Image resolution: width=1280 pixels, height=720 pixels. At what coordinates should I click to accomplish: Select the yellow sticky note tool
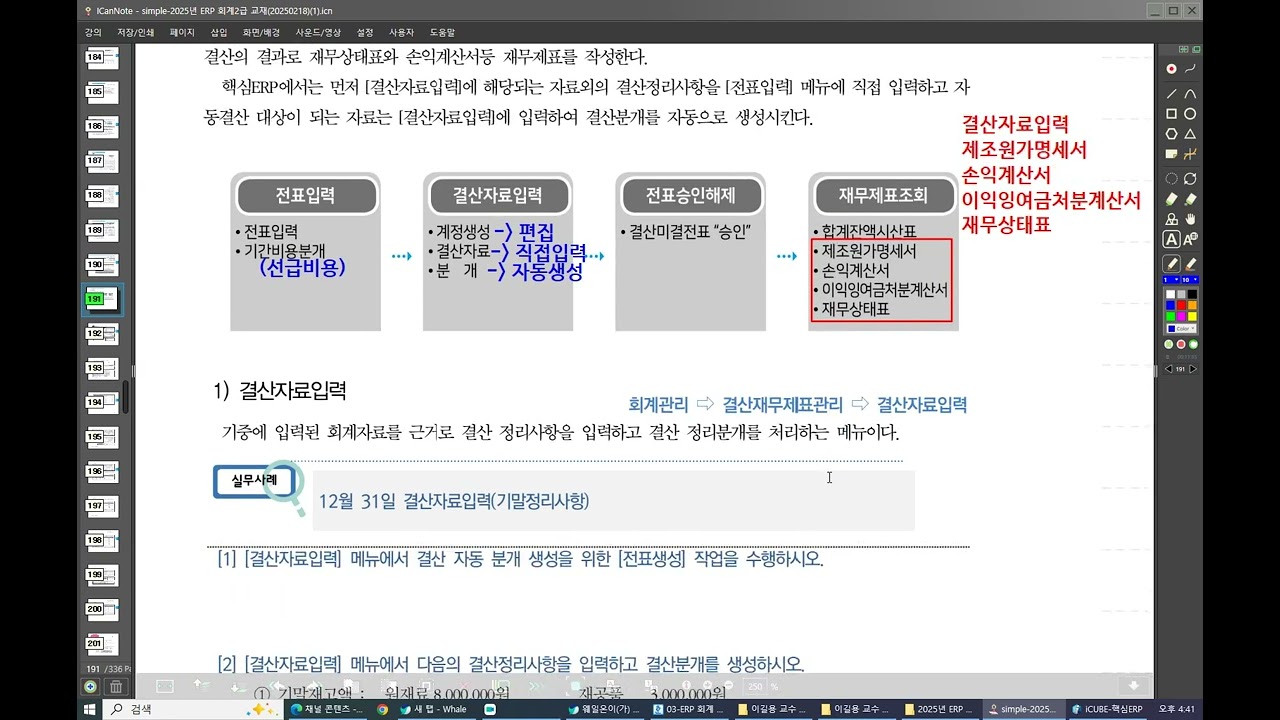pyautogui.click(x=1171, y=154)
